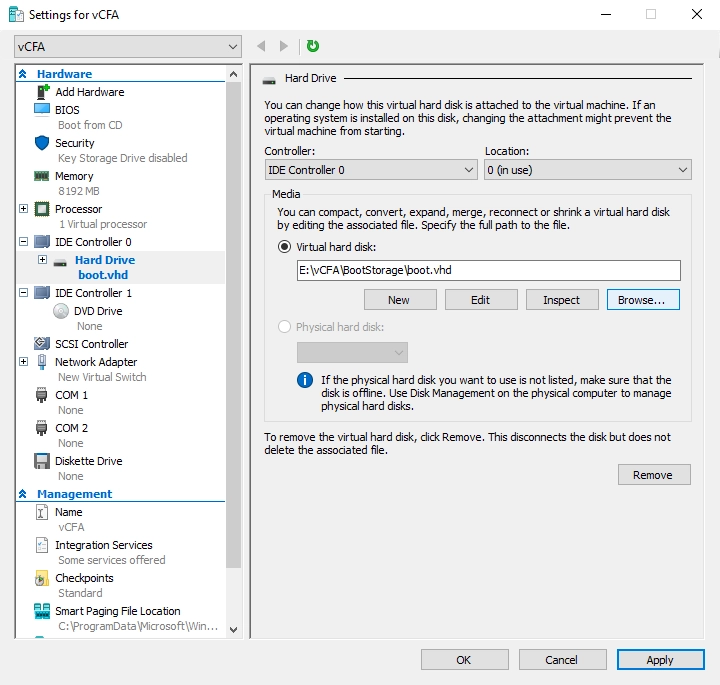This screenshot has width=720, height=685.
Task: Click the 'boot.vhd' label in tree
Action: [103, 275]
